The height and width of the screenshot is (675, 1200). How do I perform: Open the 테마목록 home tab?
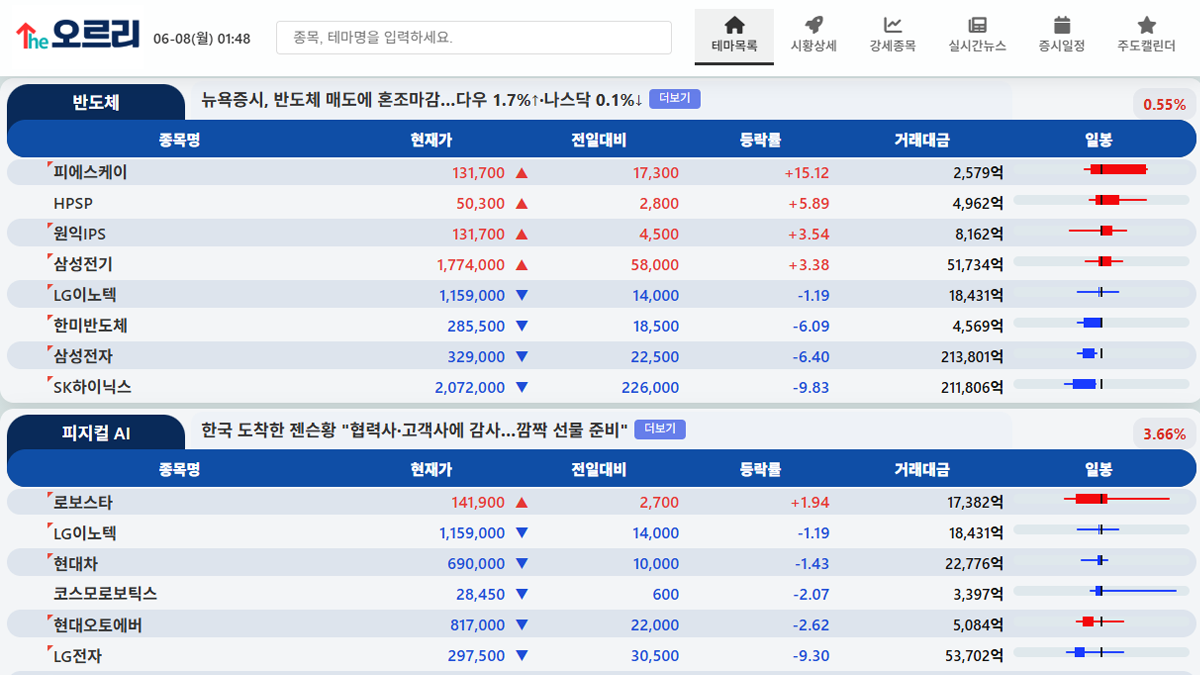point(734,36)
